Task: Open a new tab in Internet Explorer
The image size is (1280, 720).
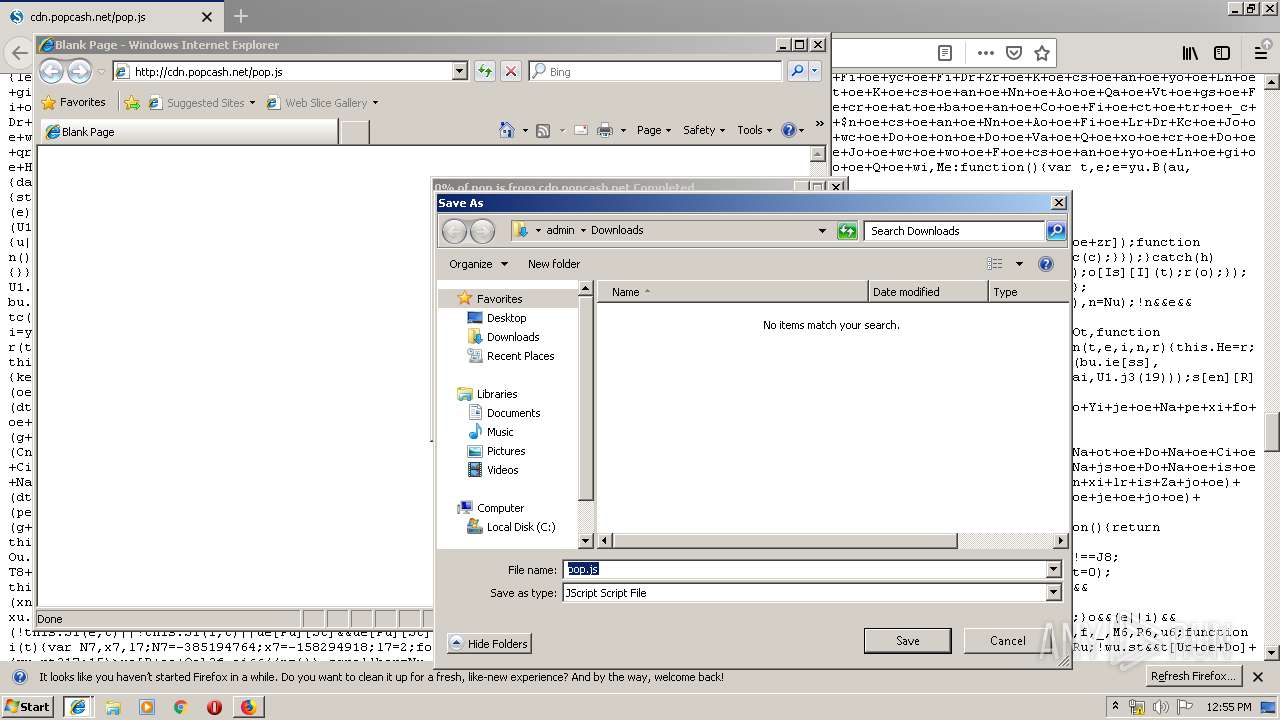Action: pyautogui.click(x=354, y=132)
